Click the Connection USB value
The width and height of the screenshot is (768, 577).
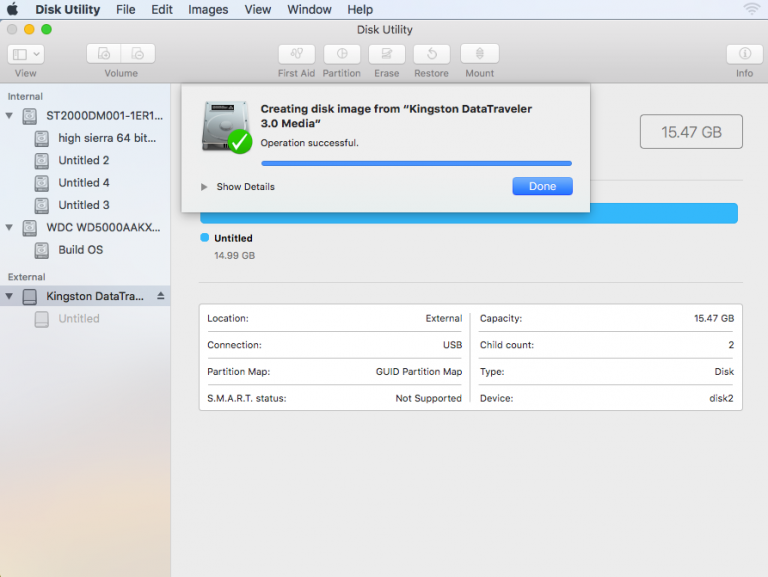tap(453, 345)
